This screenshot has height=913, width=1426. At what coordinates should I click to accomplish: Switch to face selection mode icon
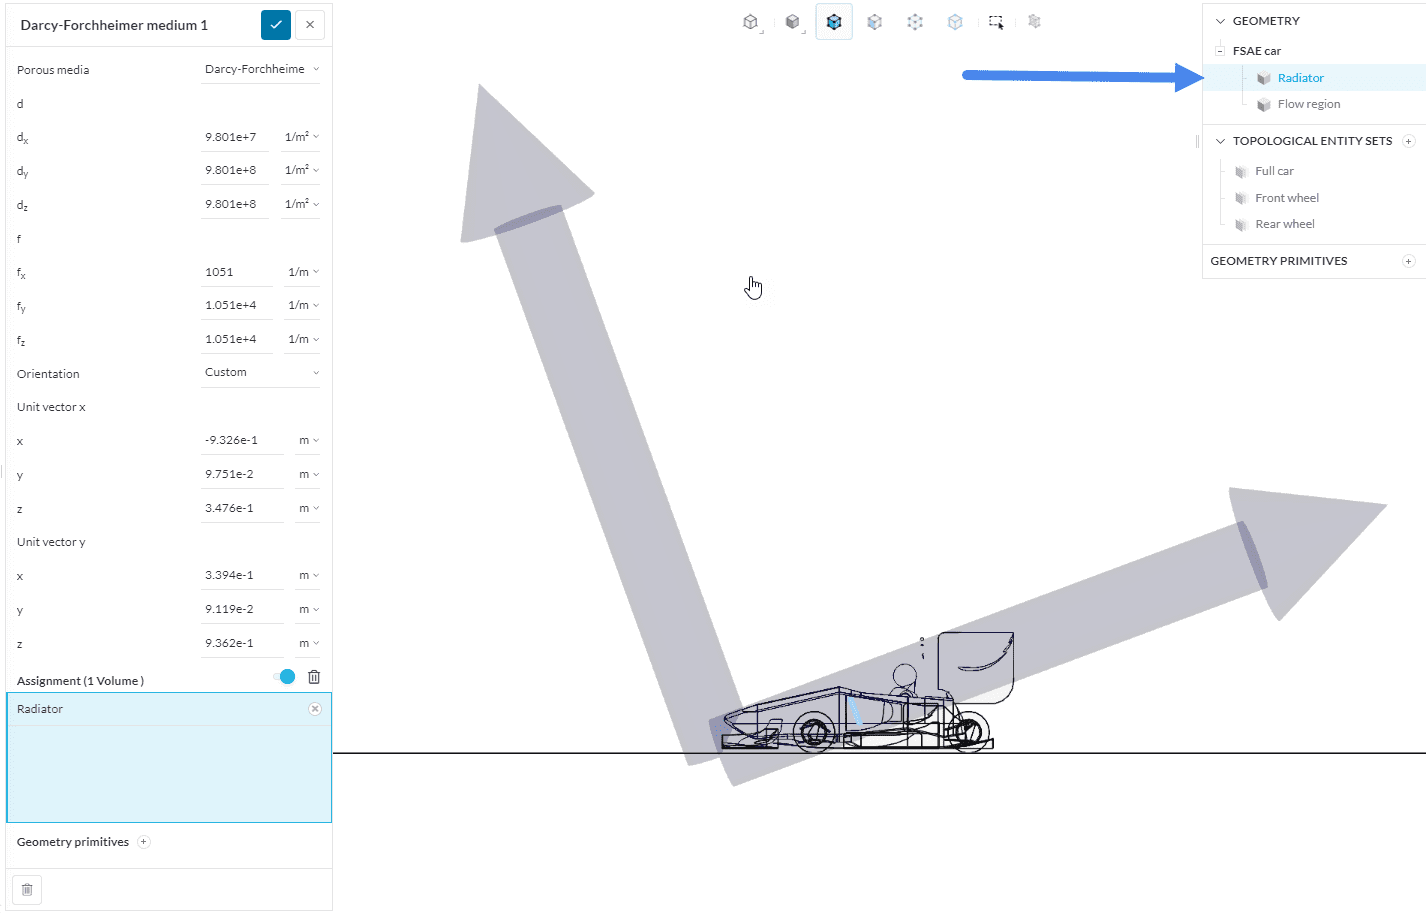[875, 22]
